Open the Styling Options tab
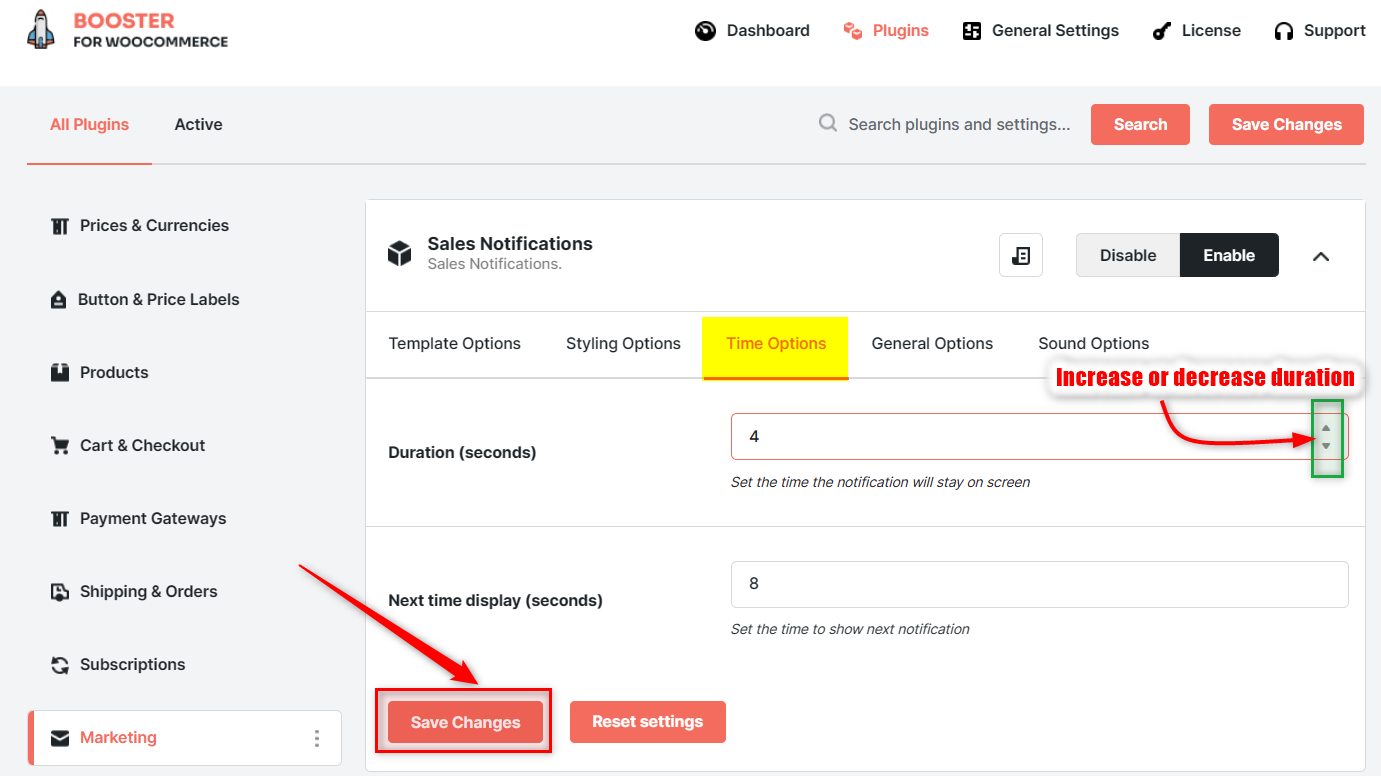Viewport: 1381px width, 776px height. pos(623,343)
